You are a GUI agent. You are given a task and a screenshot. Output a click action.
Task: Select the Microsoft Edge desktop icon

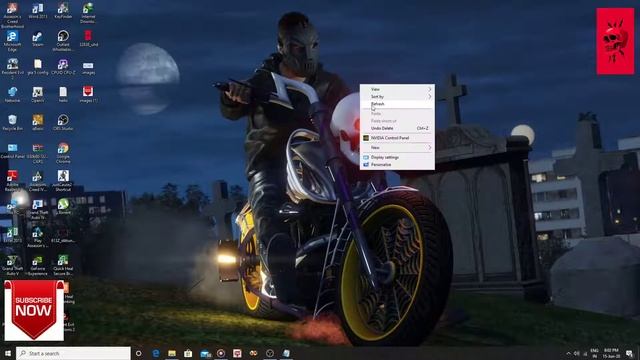pyautogui.click(x=12, y=41)
